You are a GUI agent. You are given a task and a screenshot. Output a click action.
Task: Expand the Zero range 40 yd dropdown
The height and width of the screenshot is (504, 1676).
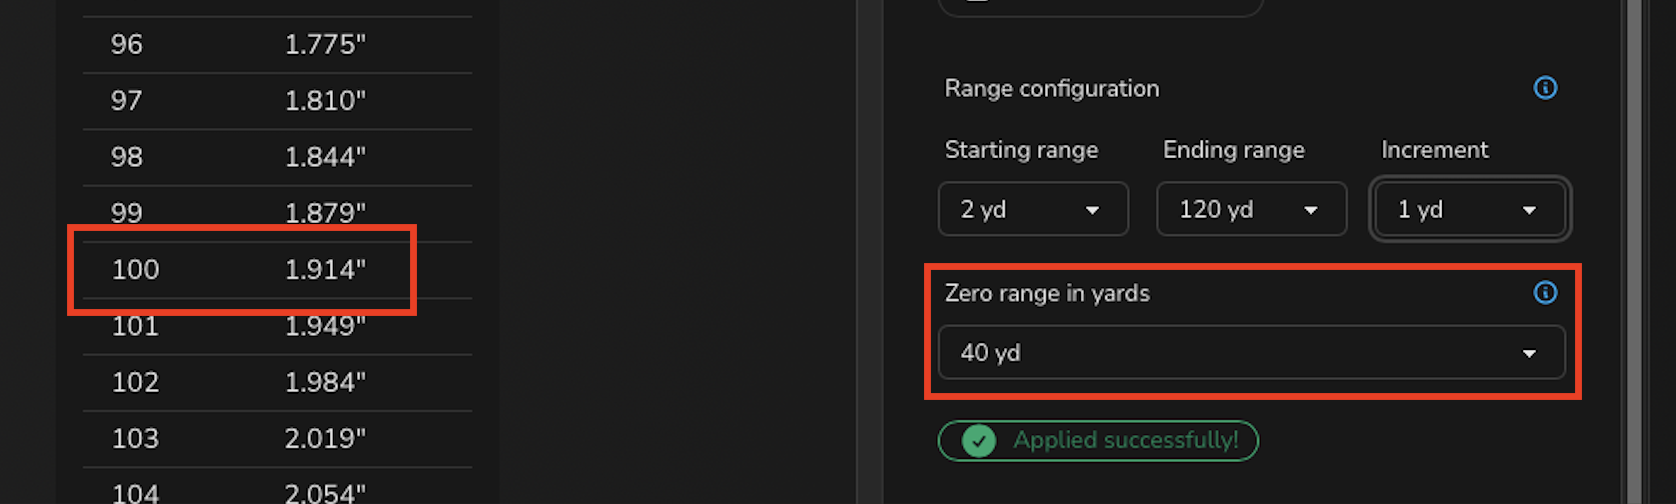[x=1251, y=353]
